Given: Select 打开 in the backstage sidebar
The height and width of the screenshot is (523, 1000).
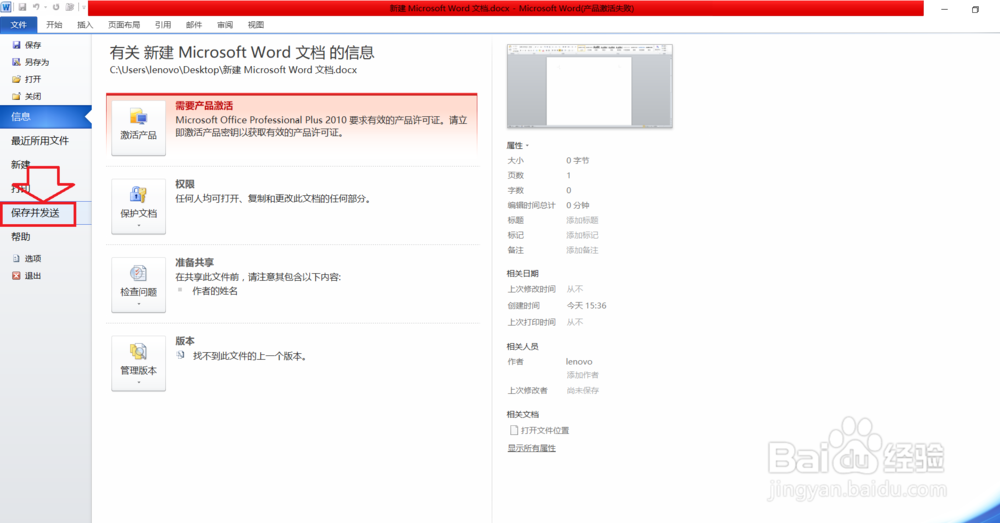Looking at the screenshot, I should pos(27,79).
